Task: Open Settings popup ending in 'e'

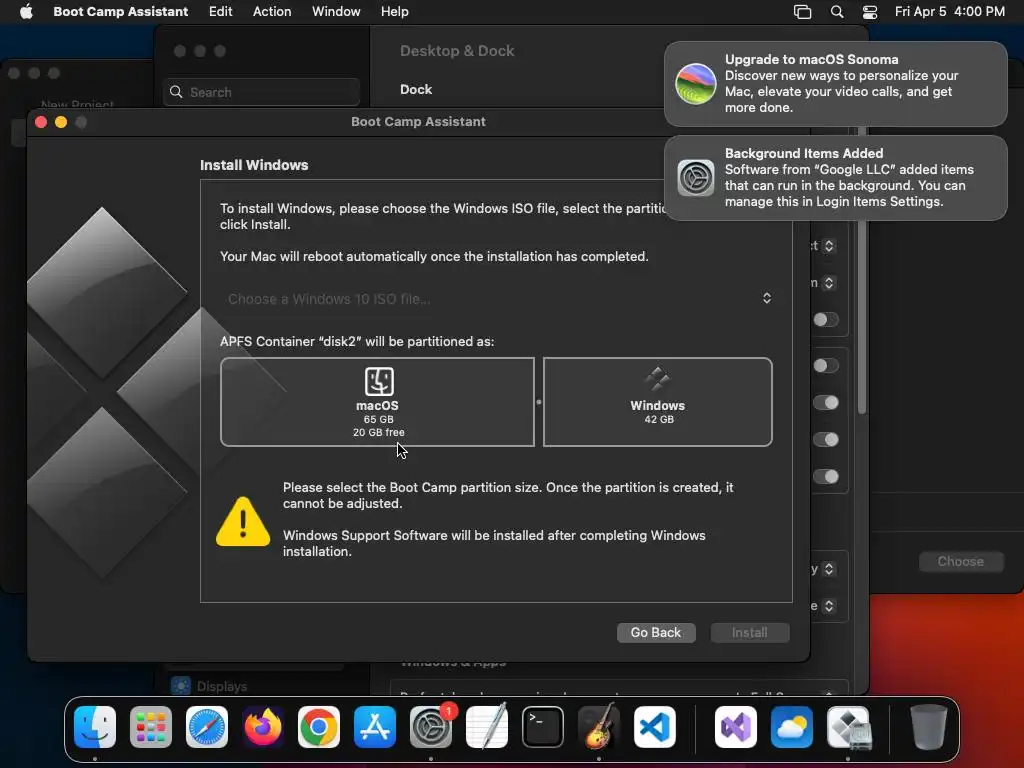Action: coord(828,606)
